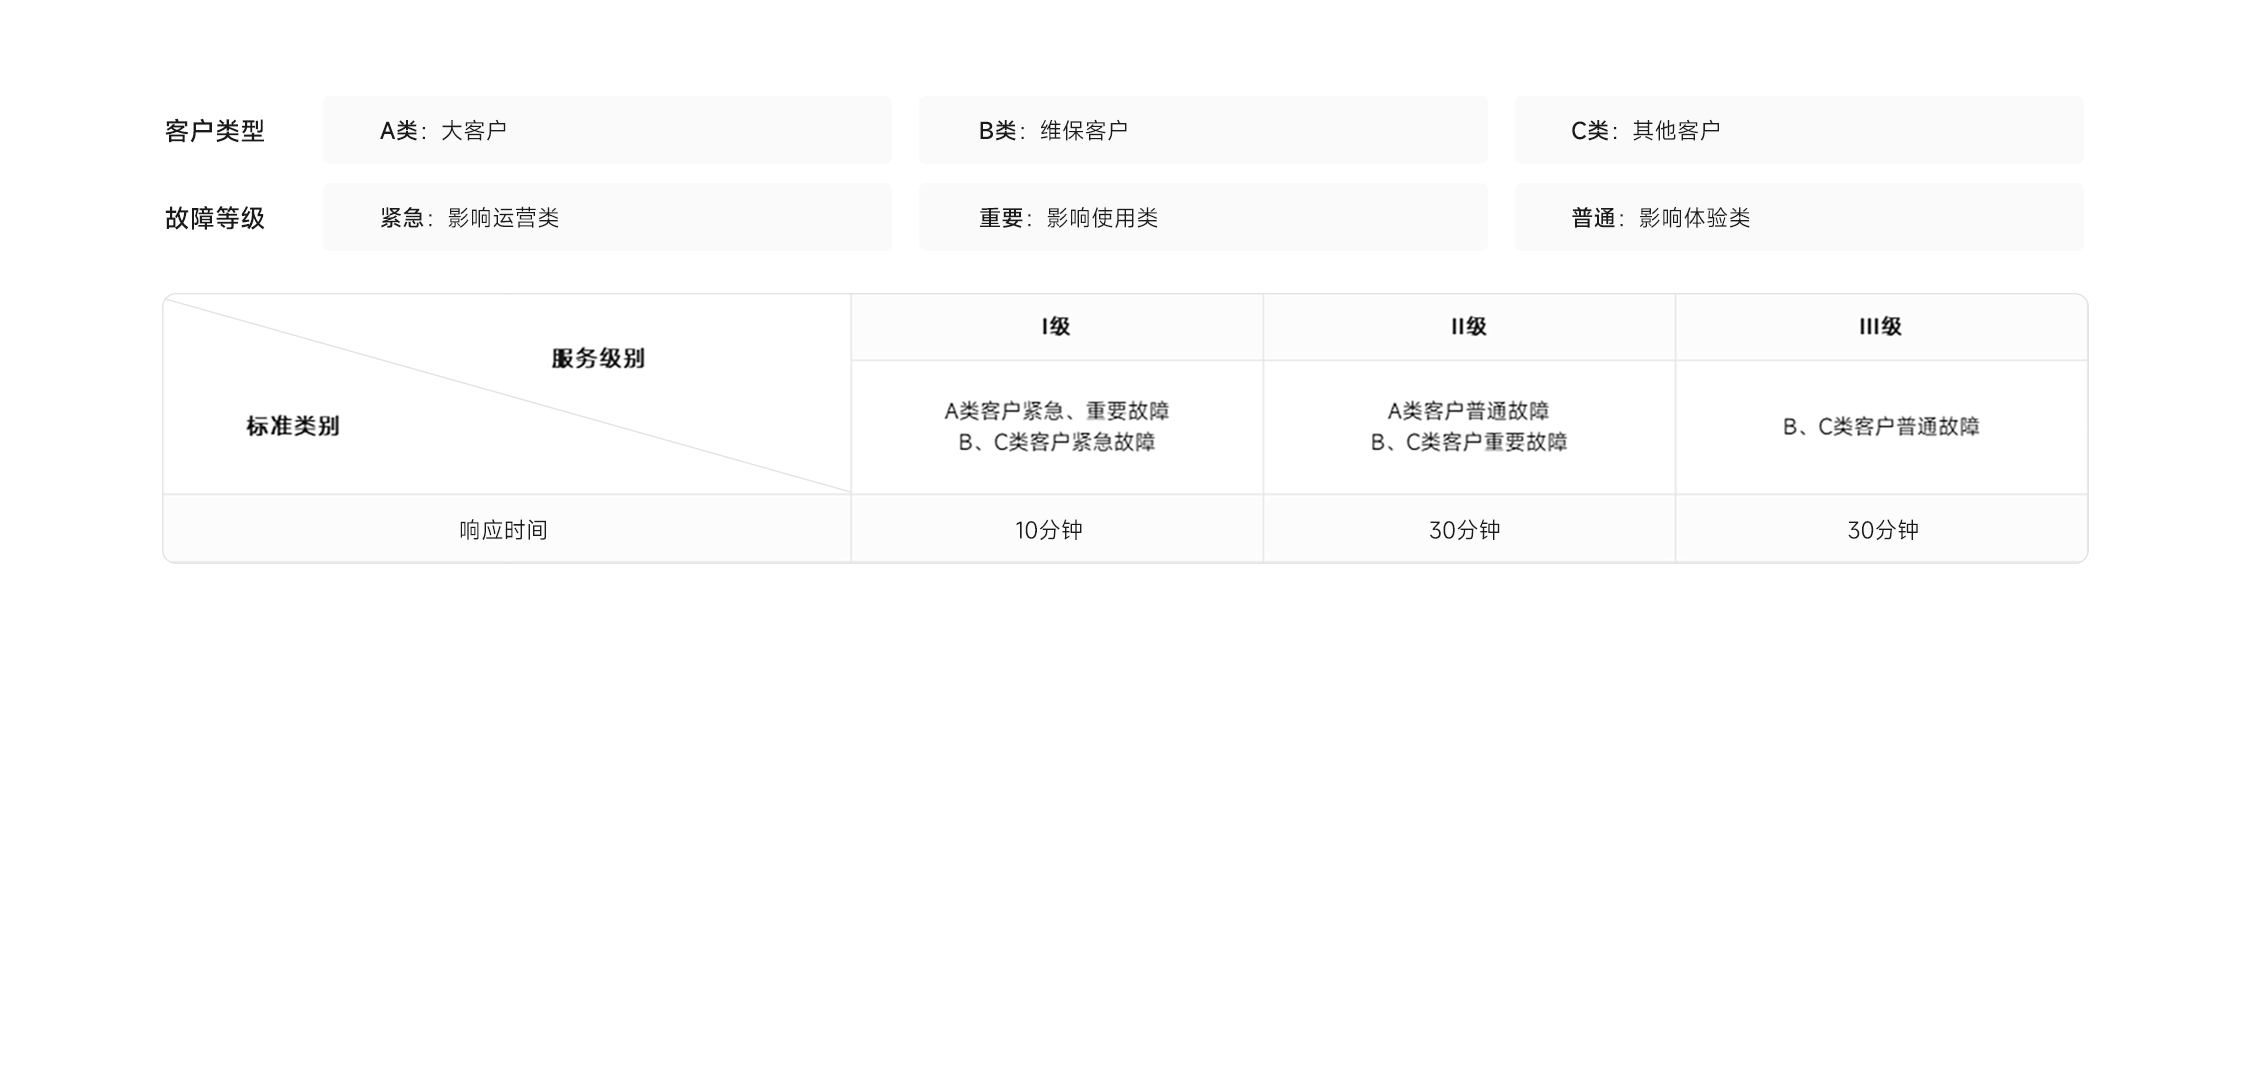Click the A类客户普通故障 description cell
The image size is (2250, 1069).
(x=1468, y=426)
